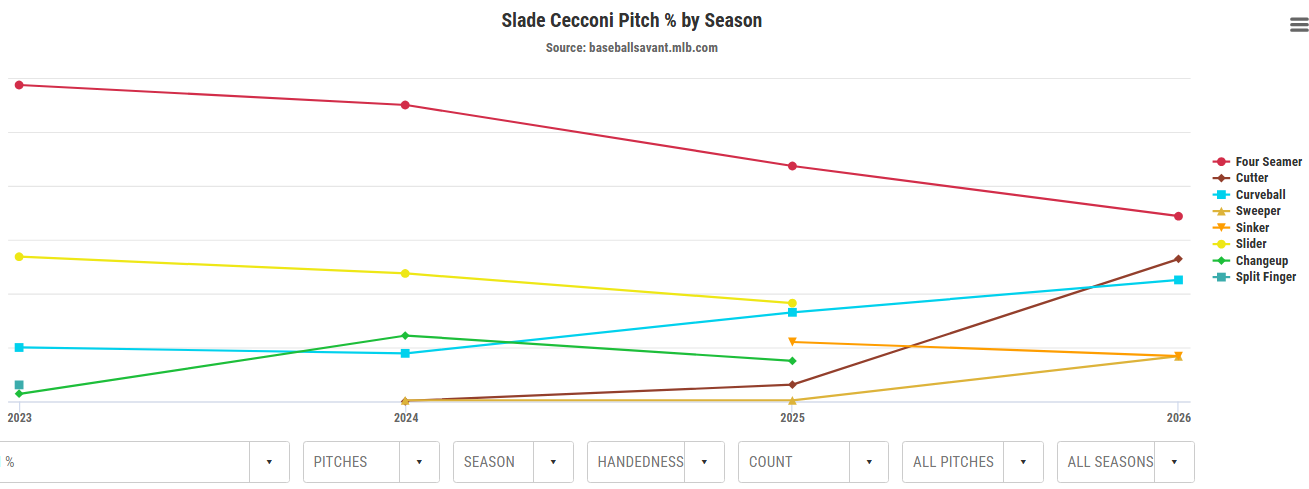
Task: Expand the PITCHES dropdown
Action: click(419, 462)
